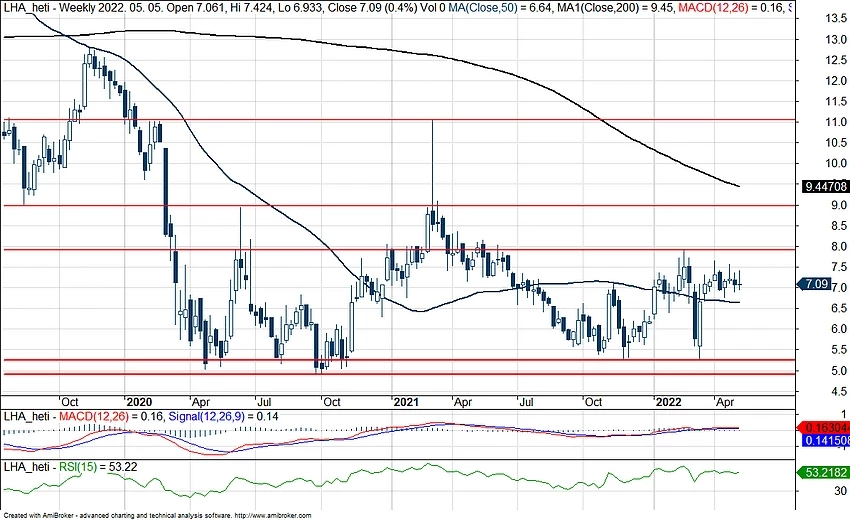Click the 5.0 price axis label
Screen dimensions: 850x520
[x=839, y=370]
